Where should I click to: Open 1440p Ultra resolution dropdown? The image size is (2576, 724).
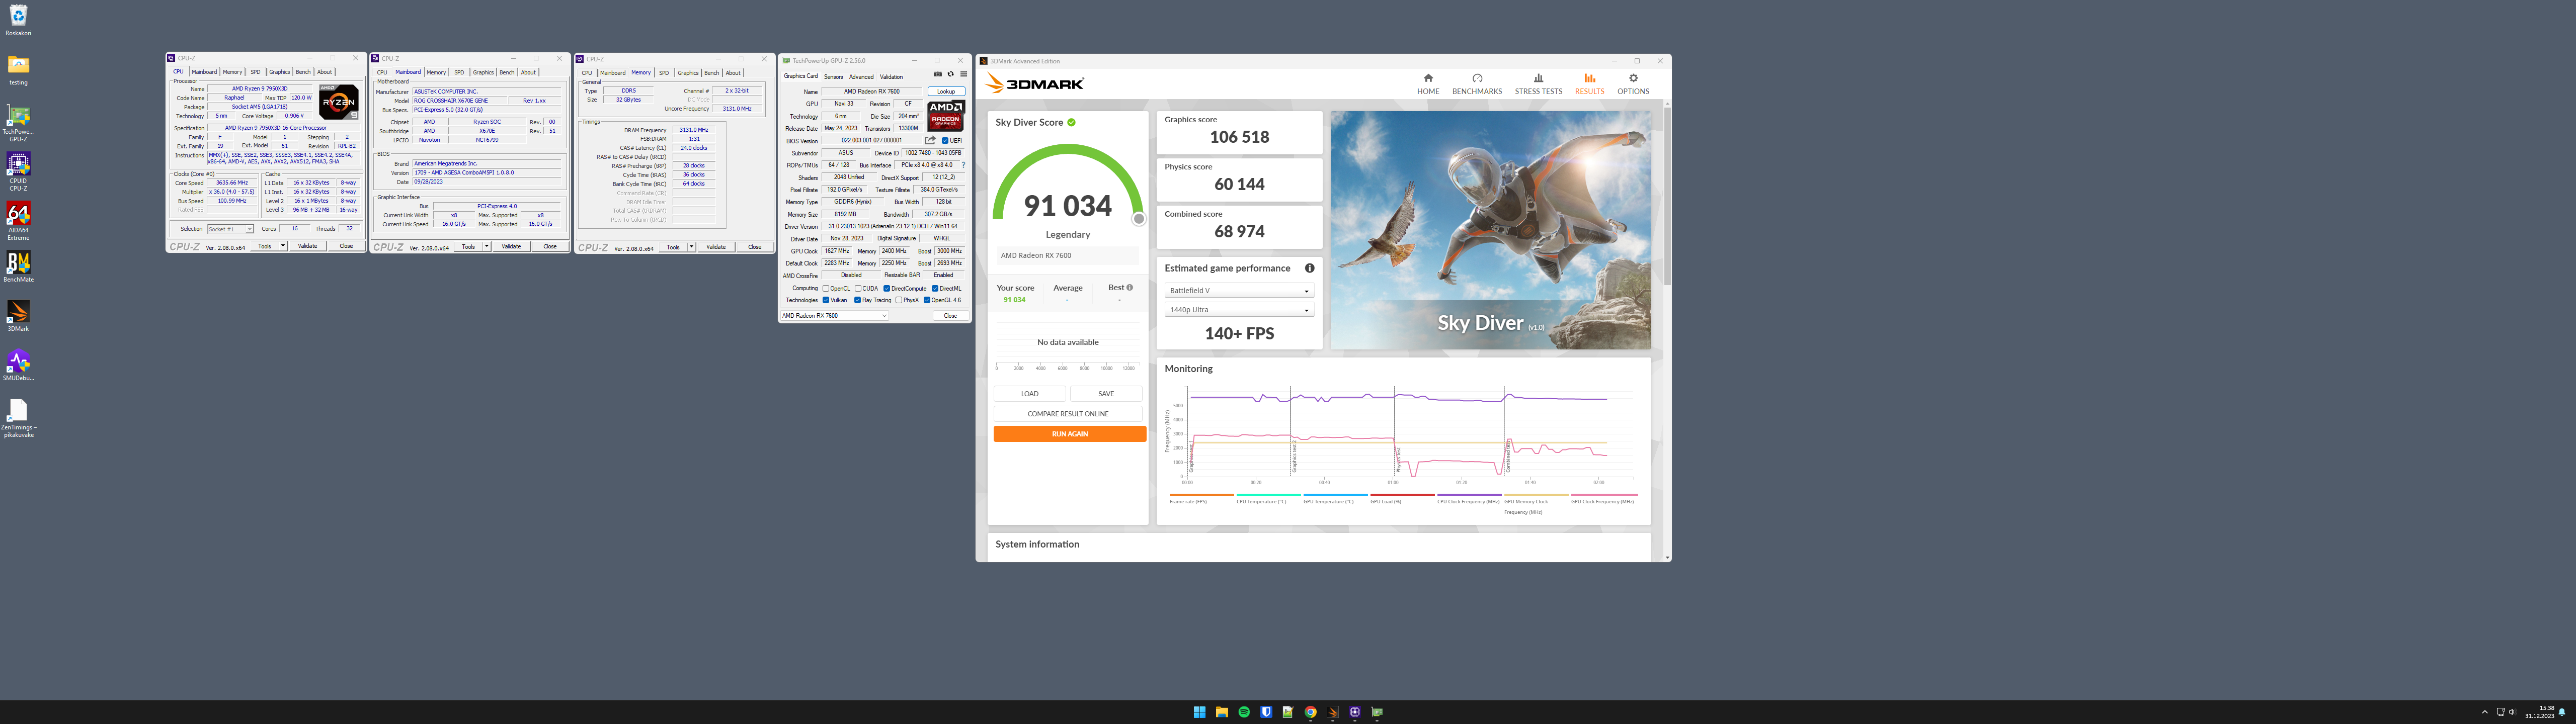coord(1239,310)
